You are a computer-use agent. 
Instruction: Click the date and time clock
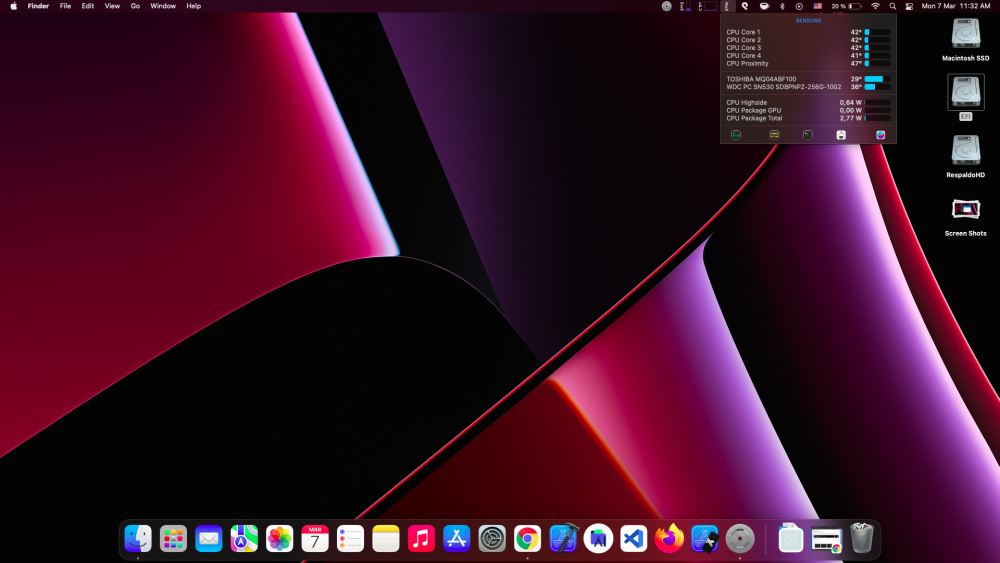956,6
